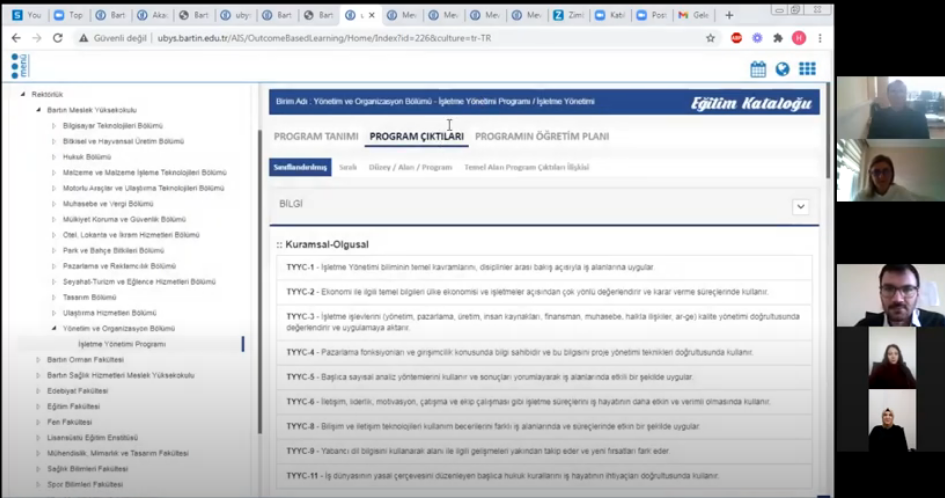
Task: Click the globe language icon
Action: click(782, 69)
